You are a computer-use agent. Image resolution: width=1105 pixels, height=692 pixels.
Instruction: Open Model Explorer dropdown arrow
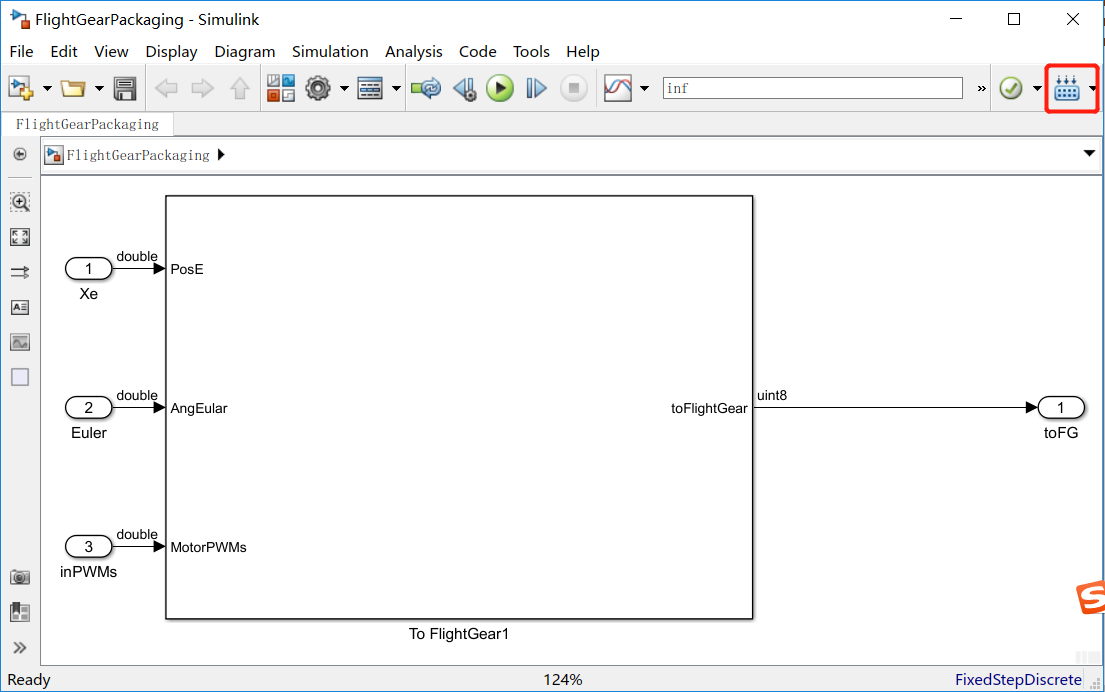(x=397, y=89)
